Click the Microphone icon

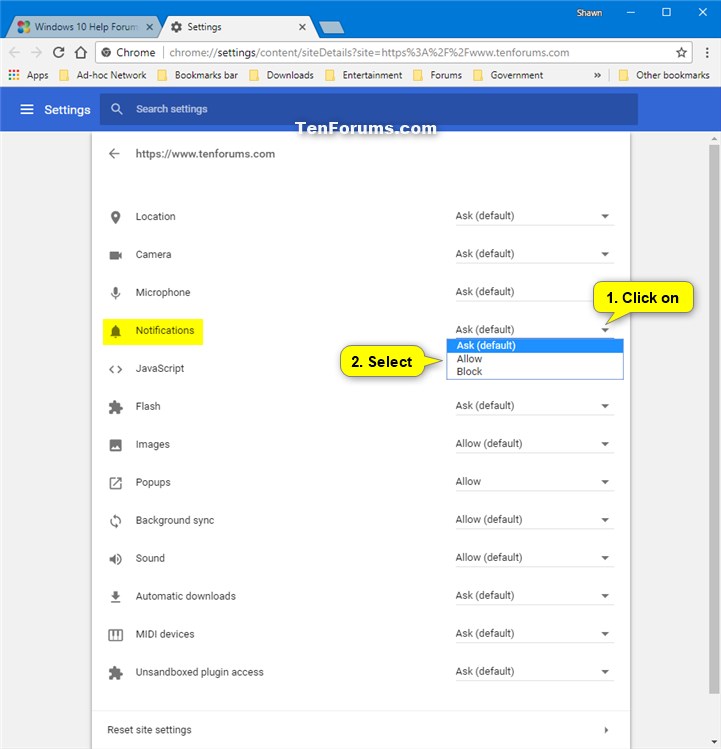pyautogui.click(x=115, y=293)
